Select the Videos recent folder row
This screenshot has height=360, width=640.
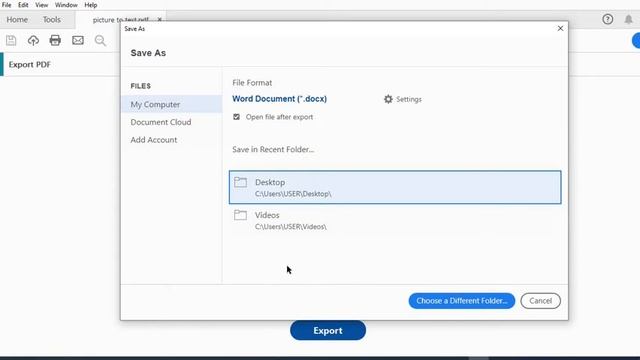[x=395, y=220]
